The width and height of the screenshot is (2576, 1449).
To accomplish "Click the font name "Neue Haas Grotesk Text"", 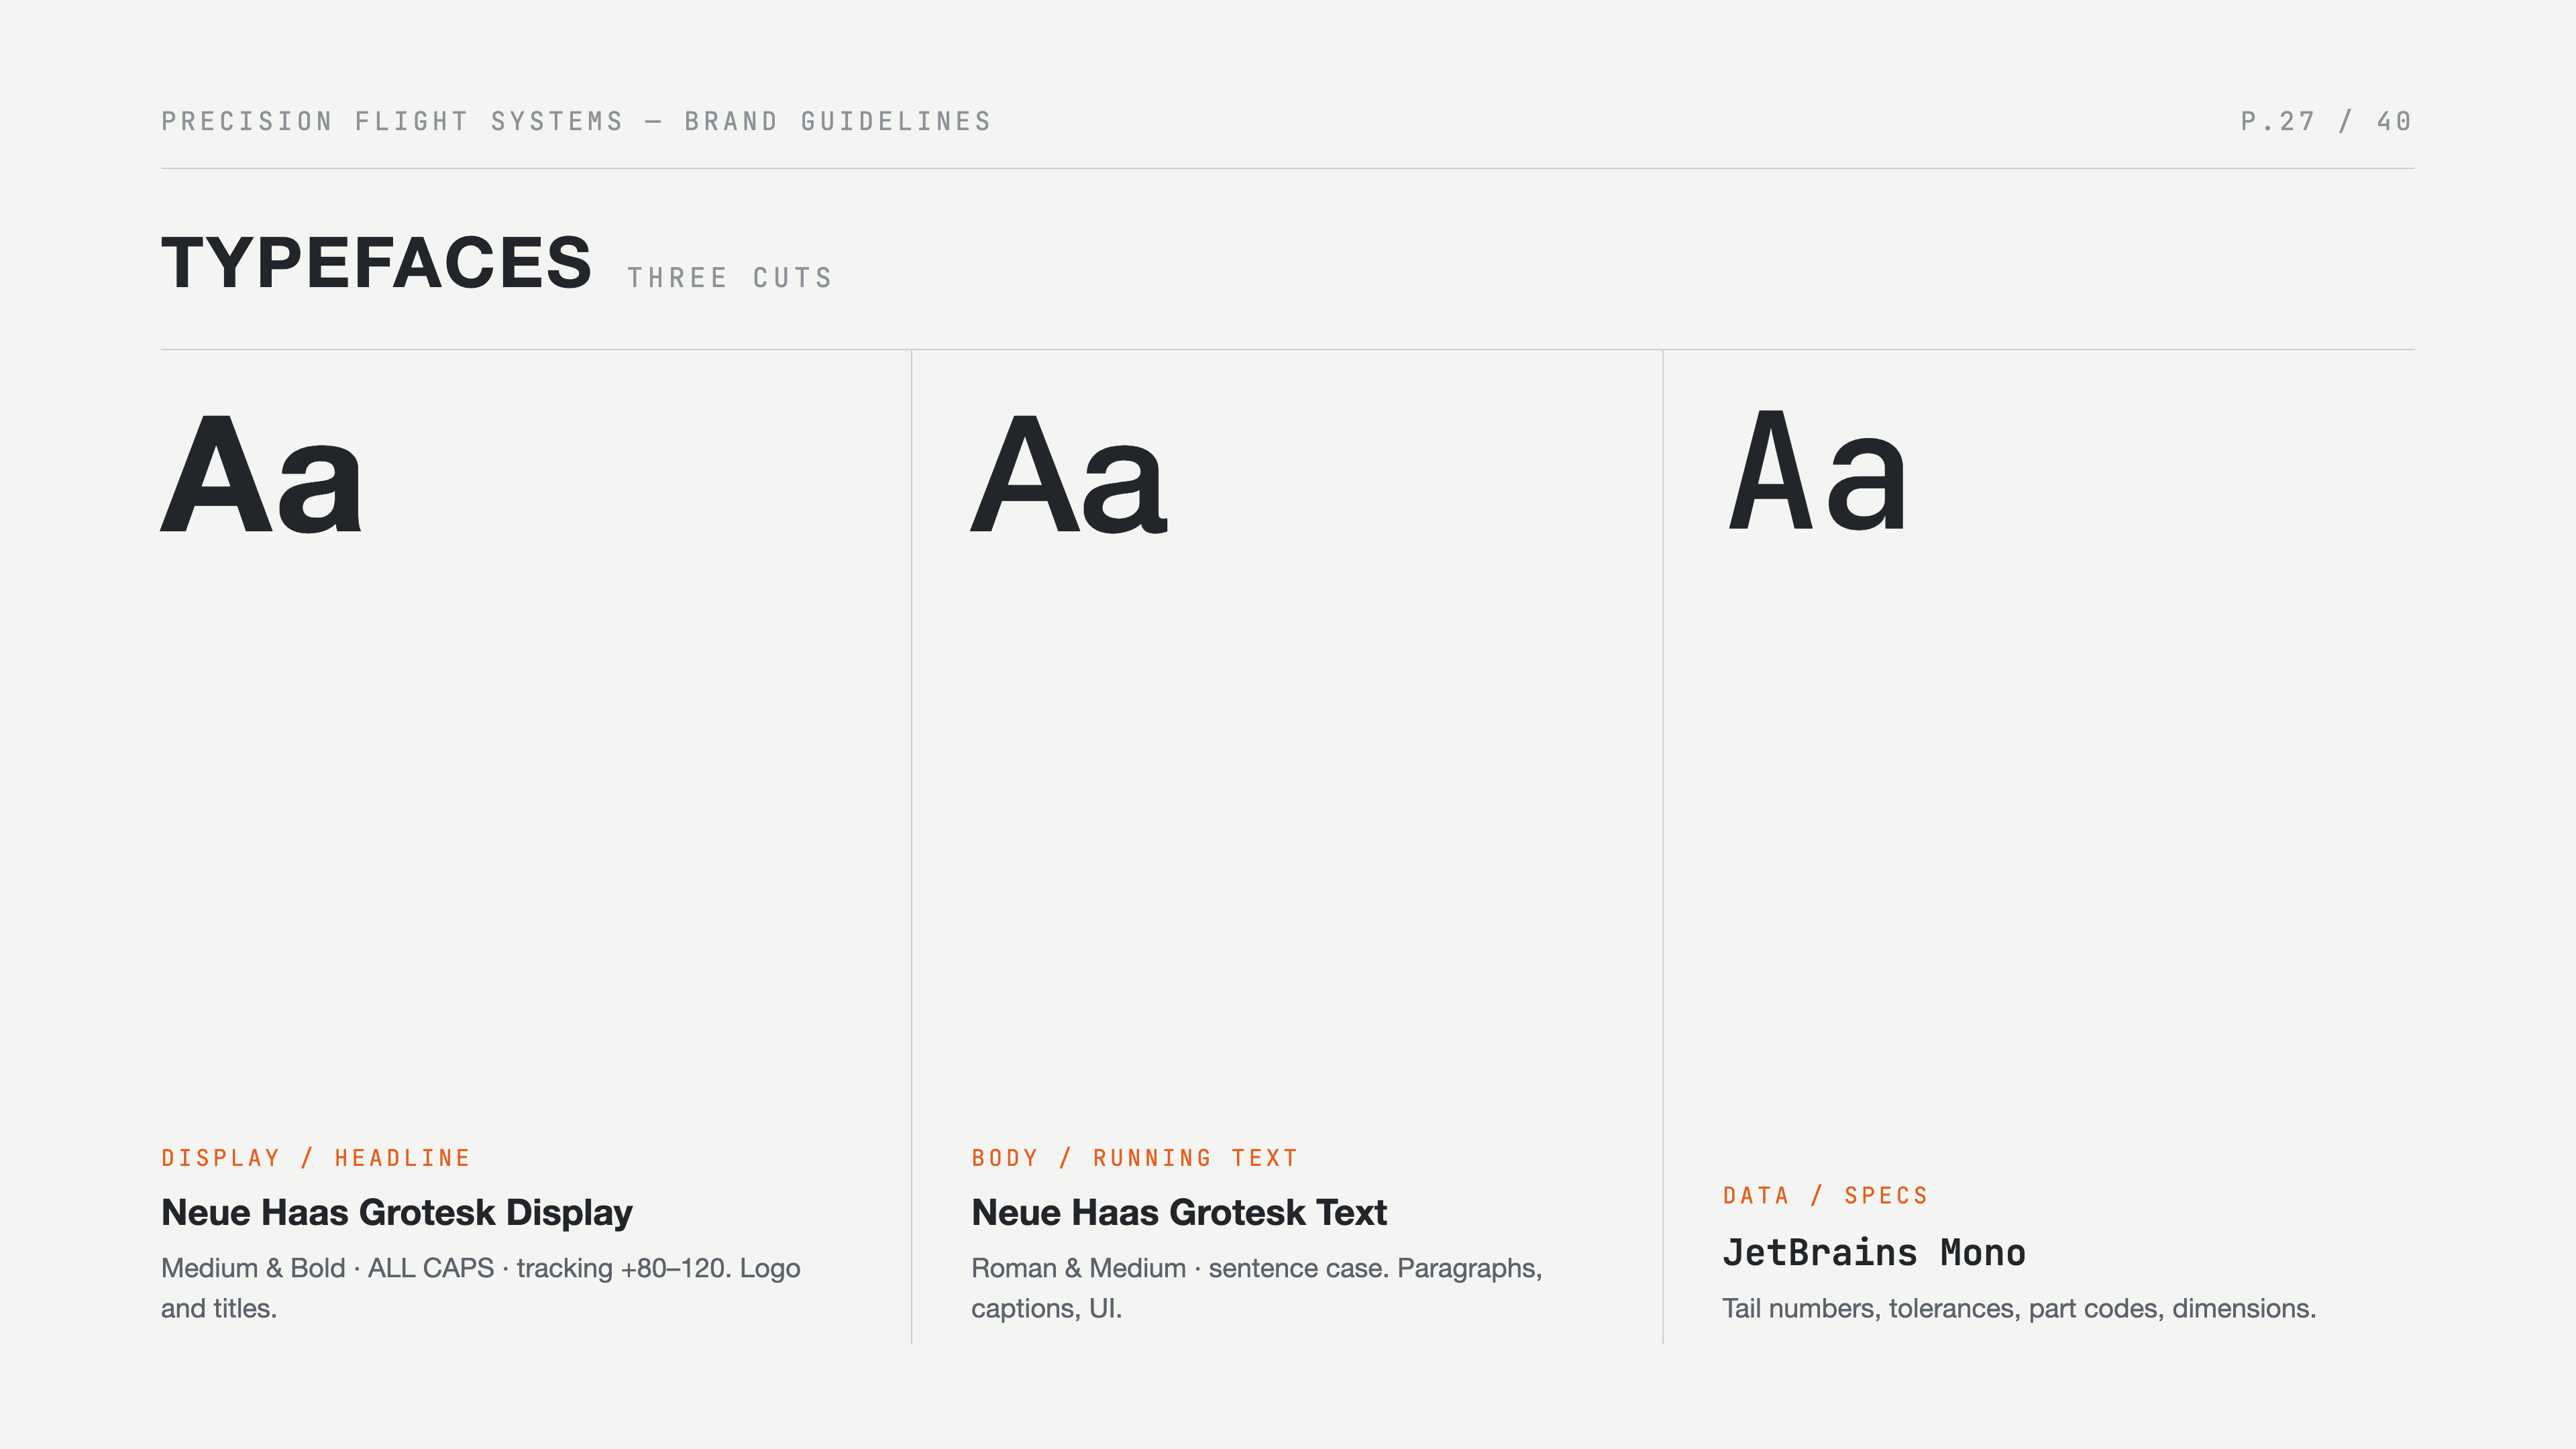I will pyautogui.click(x=1179, y=1213).
